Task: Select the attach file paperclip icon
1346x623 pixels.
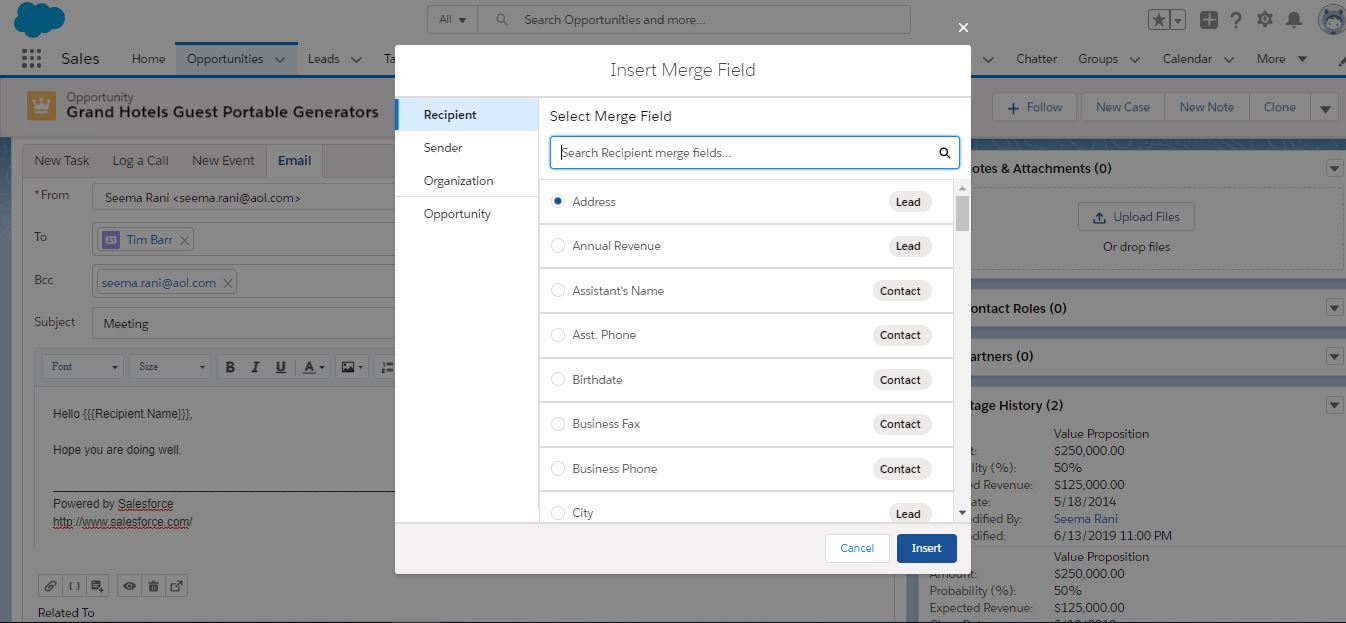Action: pos(50,586)
